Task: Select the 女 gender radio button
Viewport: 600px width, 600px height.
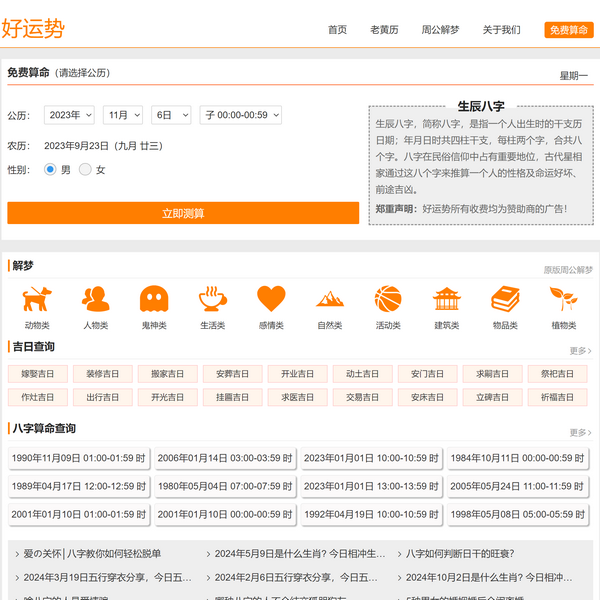Action: (85, 170)
